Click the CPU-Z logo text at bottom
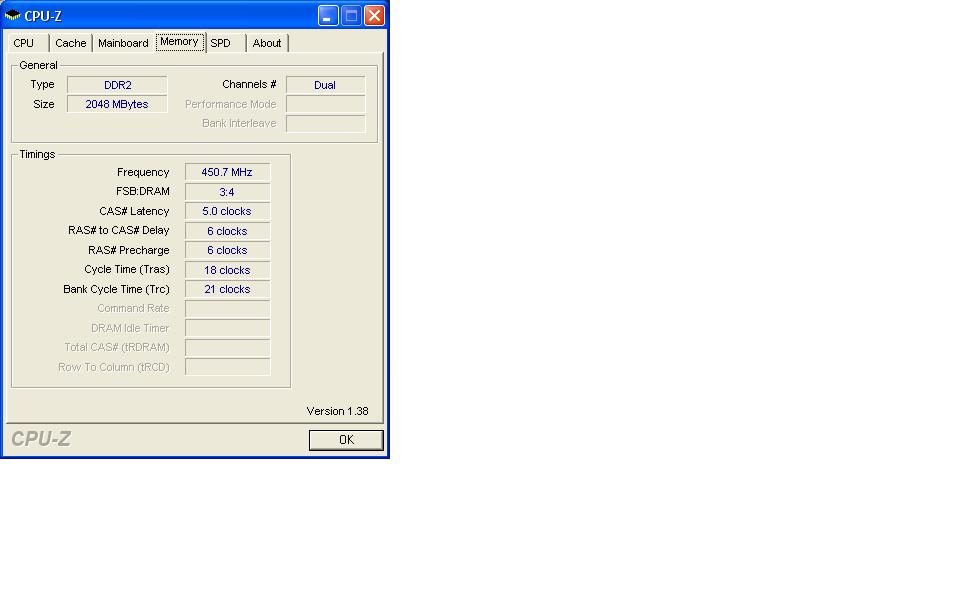The image size is (960, 600). pyautogui.click(x=41, y=438)
